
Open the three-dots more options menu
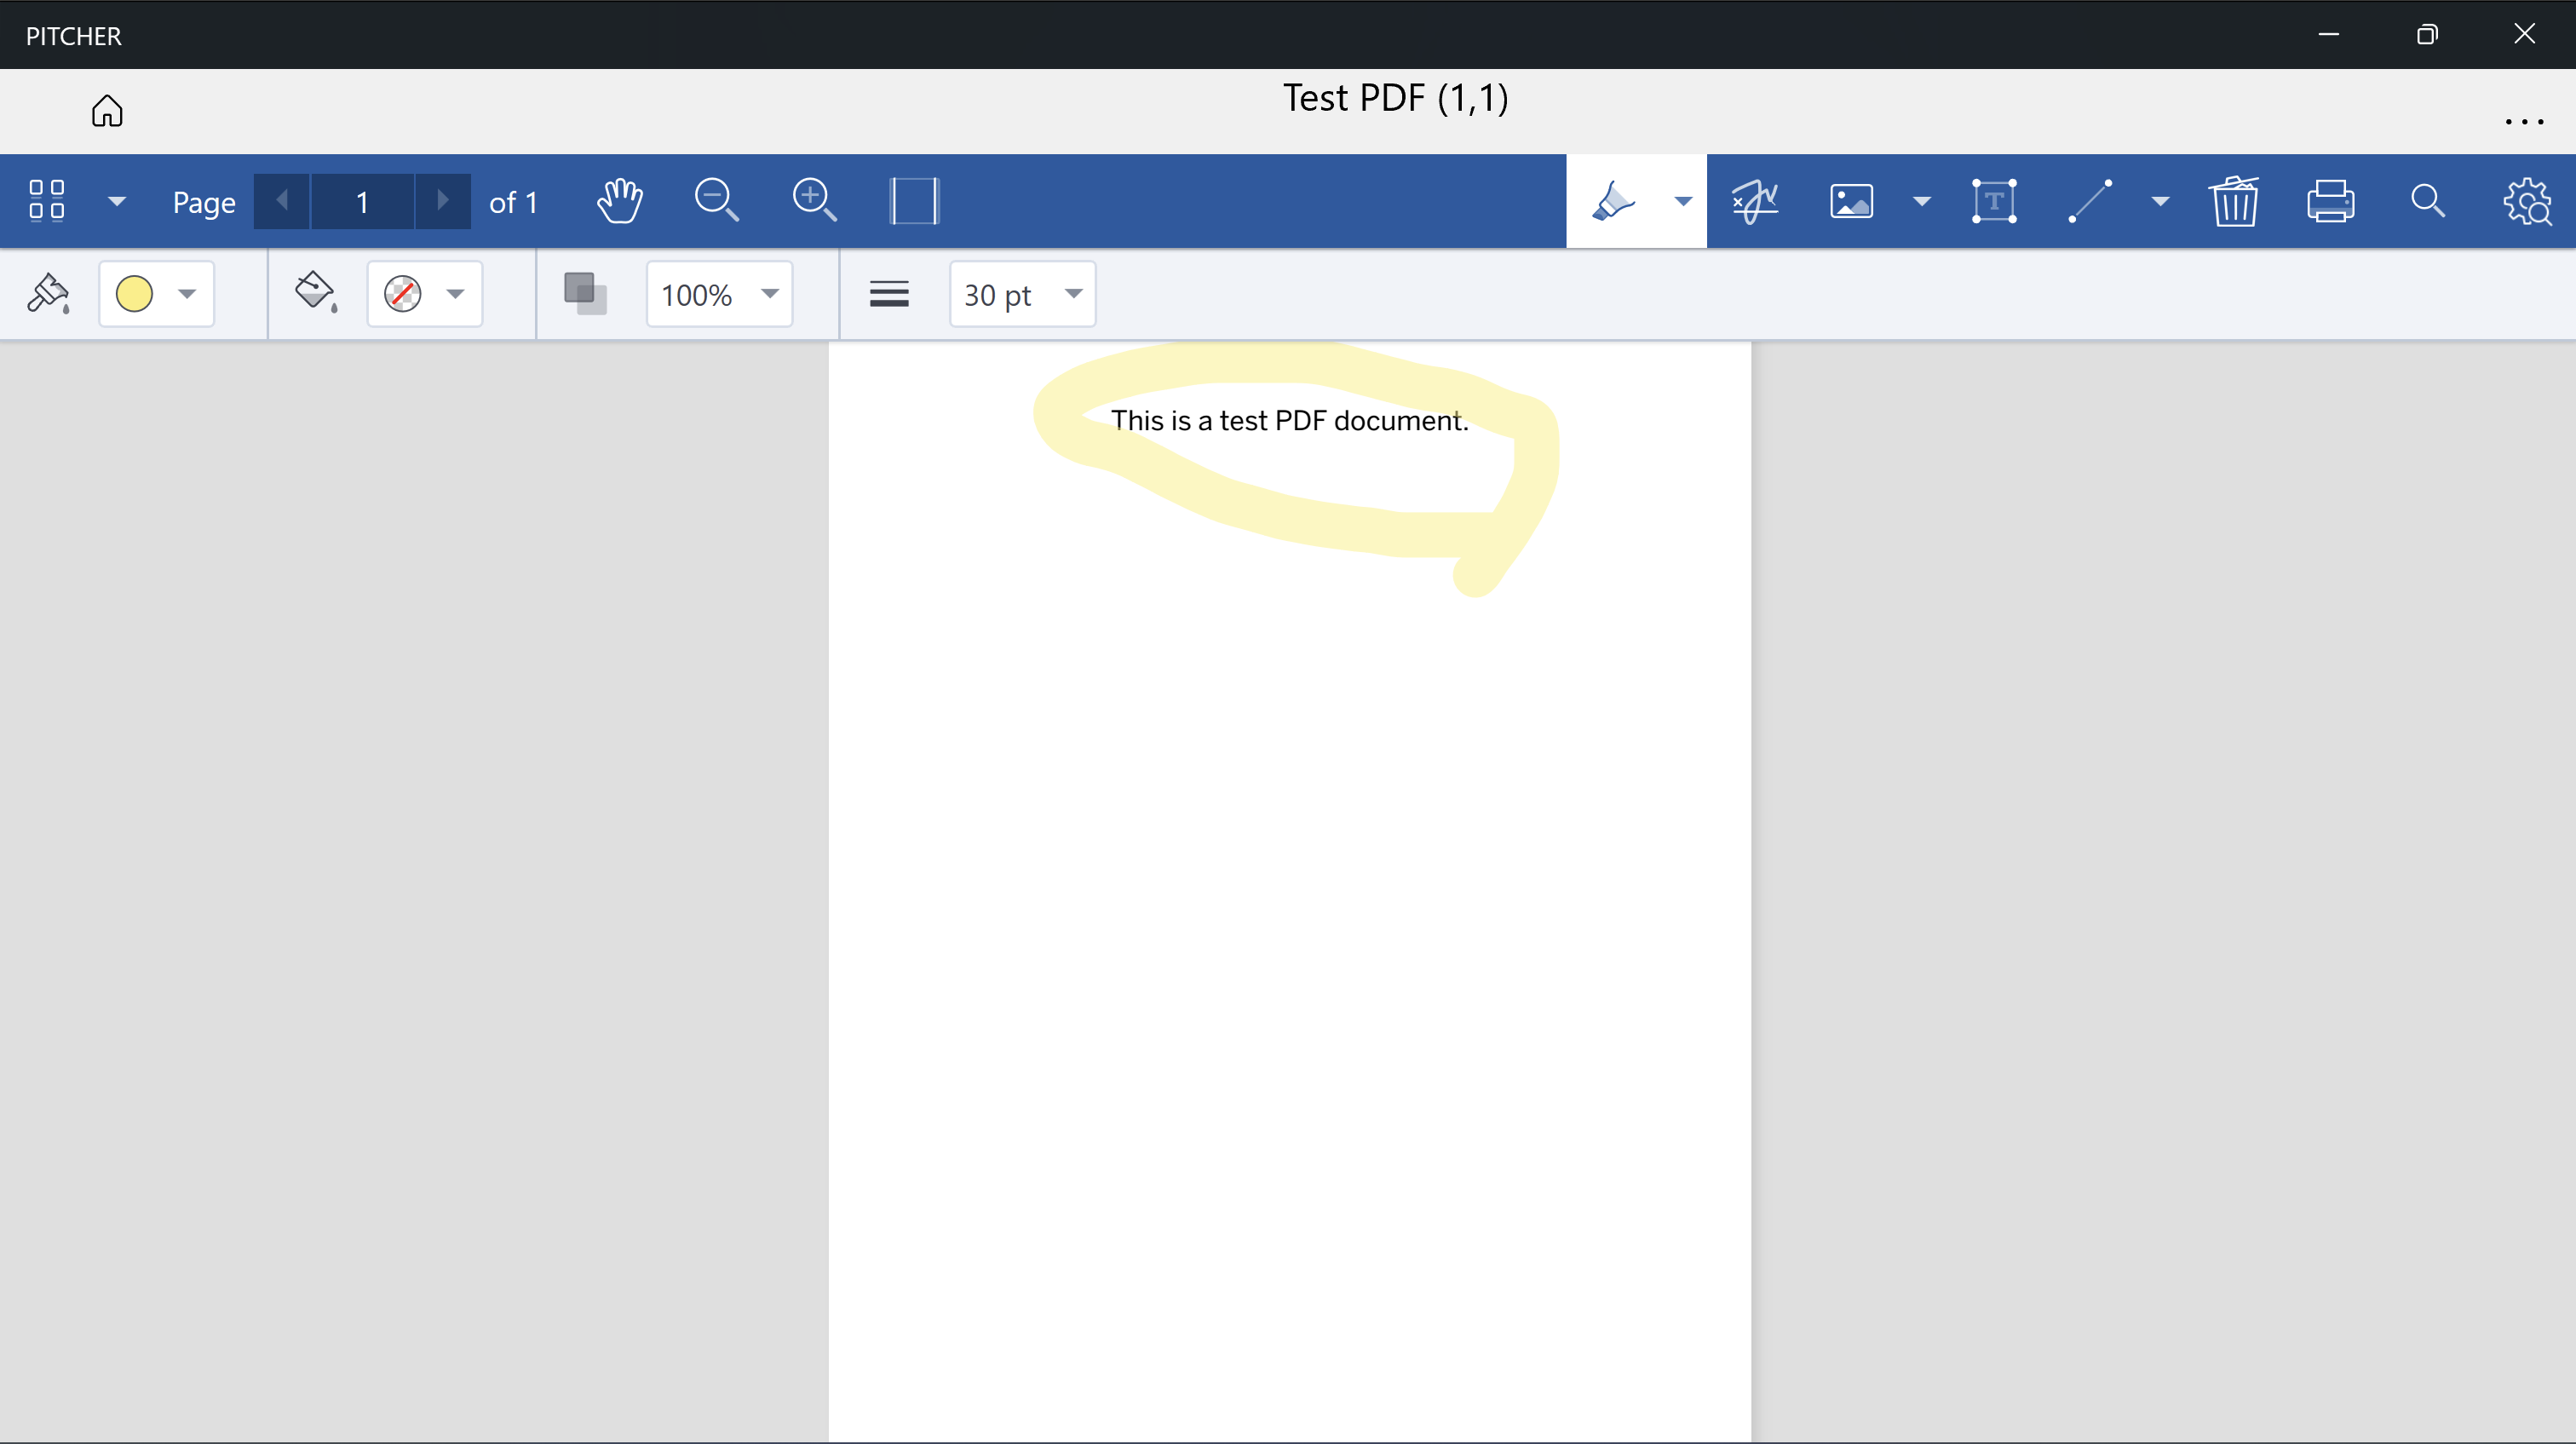[x=2523, y=122]
